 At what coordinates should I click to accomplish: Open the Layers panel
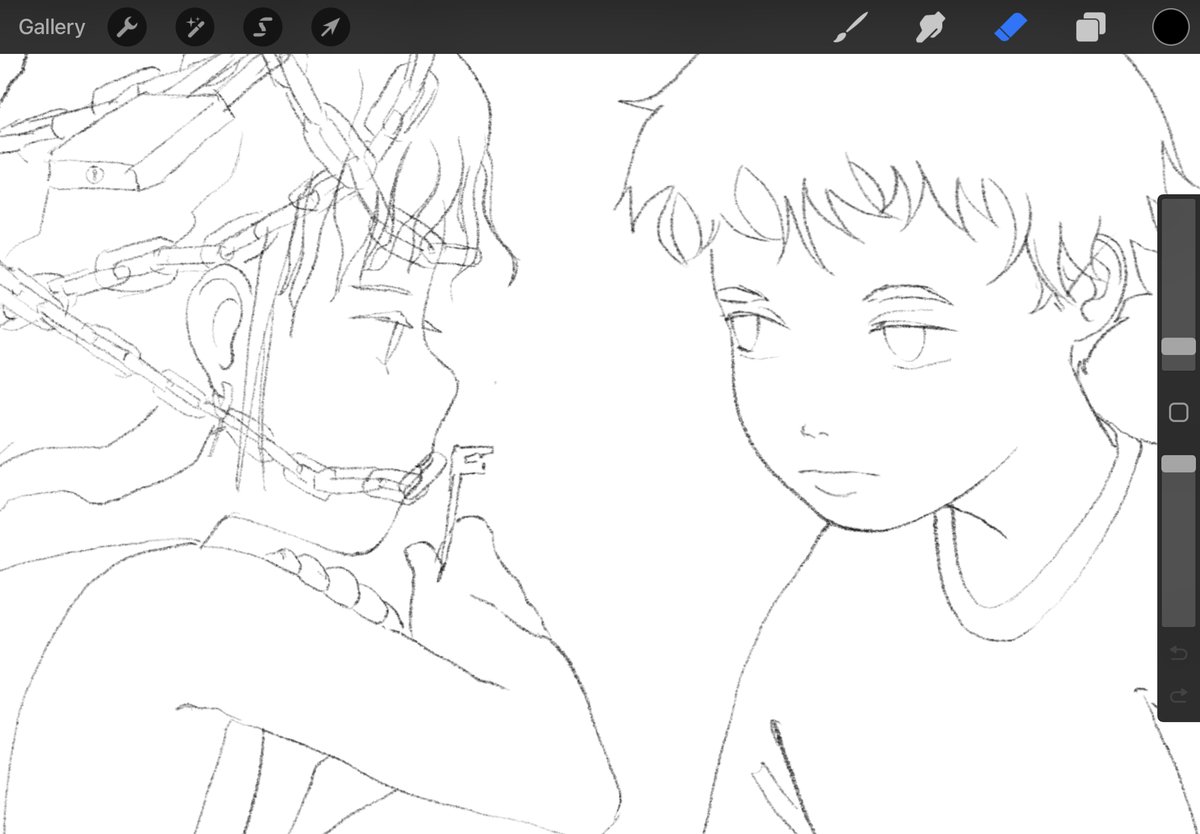coord(1090,27)
